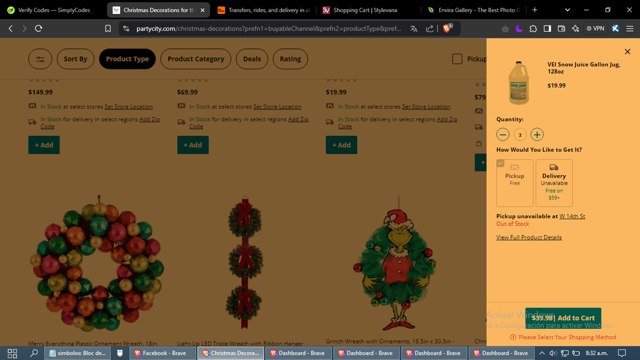Show hidden system tray icons
Viewport: 640px width, 360px height.
[542, 353]
